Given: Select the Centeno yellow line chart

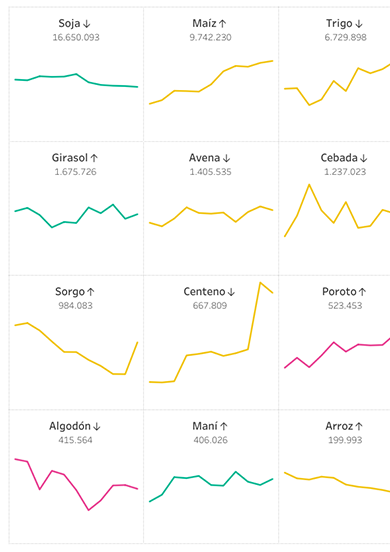Looking at the screenshot, I should pyautogui.click(x=211, y=332).
